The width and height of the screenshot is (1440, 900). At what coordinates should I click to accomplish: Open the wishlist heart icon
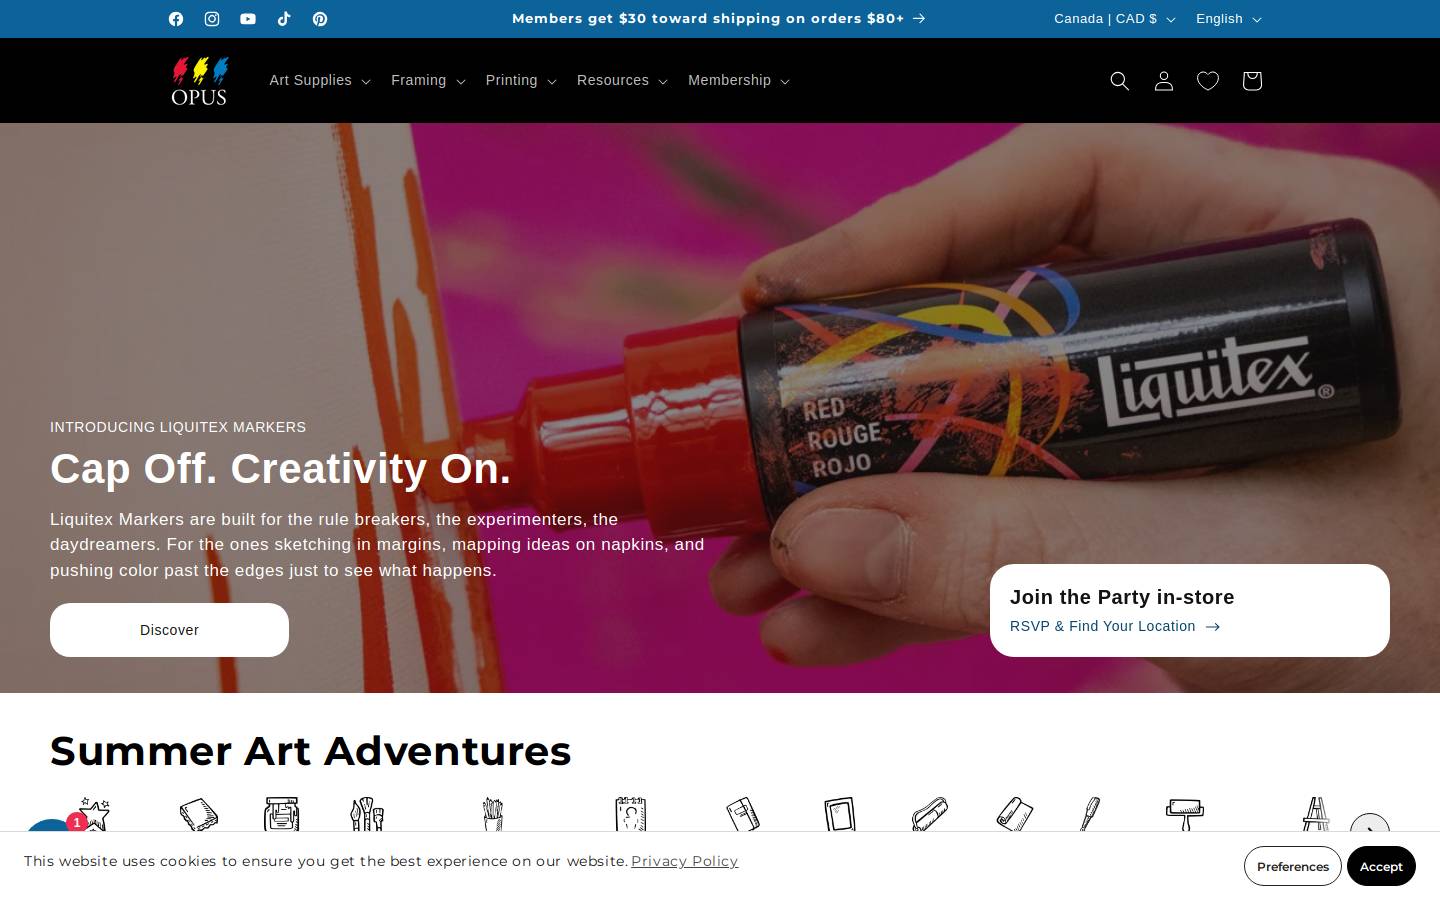pos(1208,81)
